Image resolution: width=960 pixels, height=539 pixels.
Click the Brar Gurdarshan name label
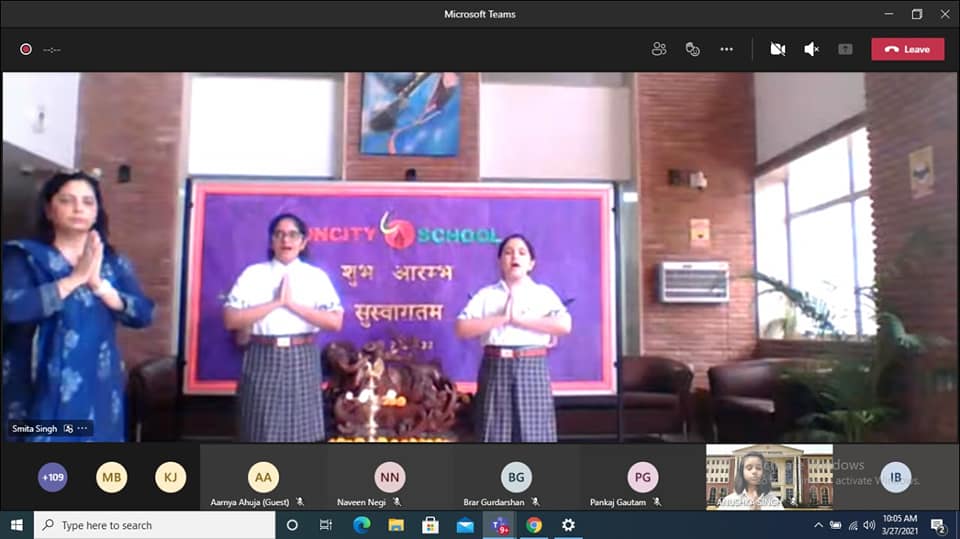[x=493, y=502]
